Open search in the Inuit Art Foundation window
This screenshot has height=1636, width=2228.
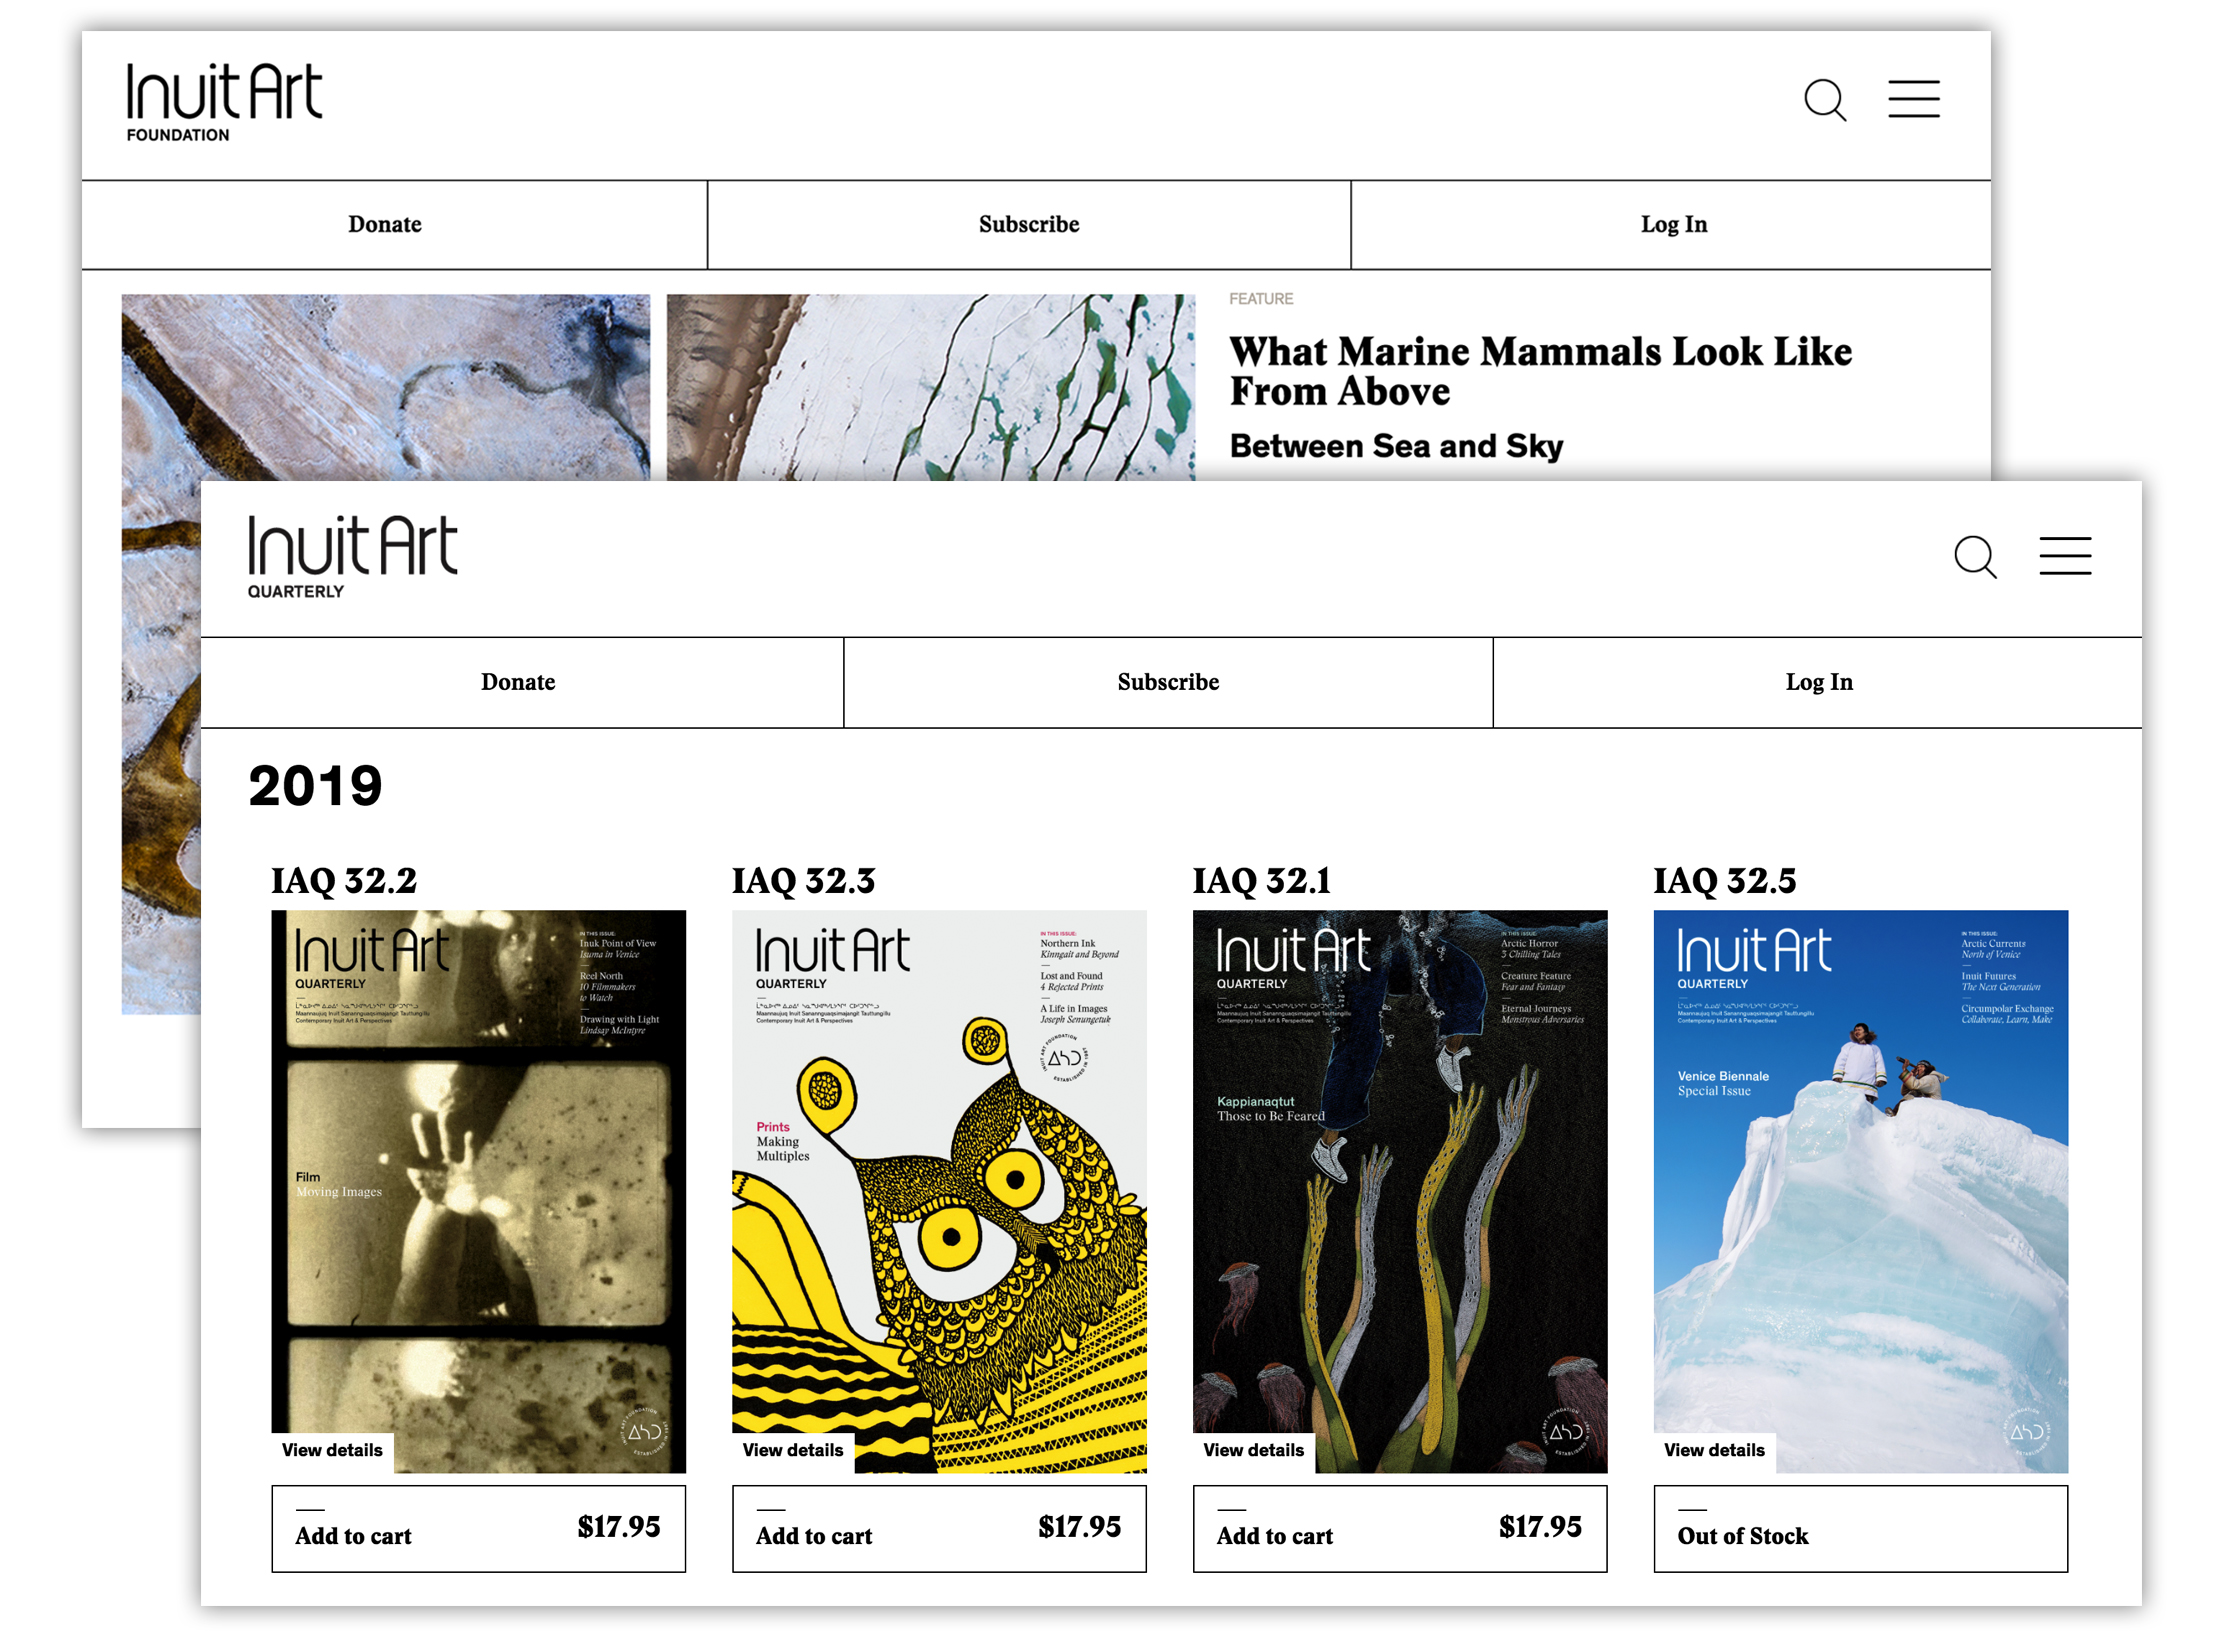pyautogui.click(x=1824, y=100)
